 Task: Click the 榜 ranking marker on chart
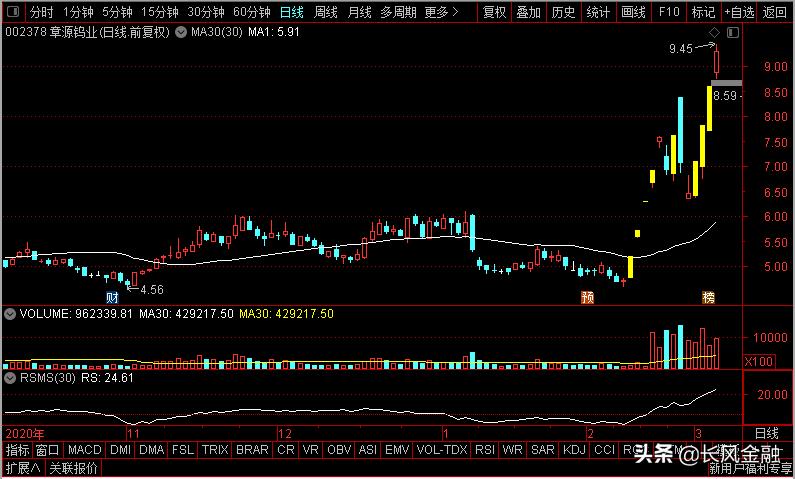click(708, 297)
